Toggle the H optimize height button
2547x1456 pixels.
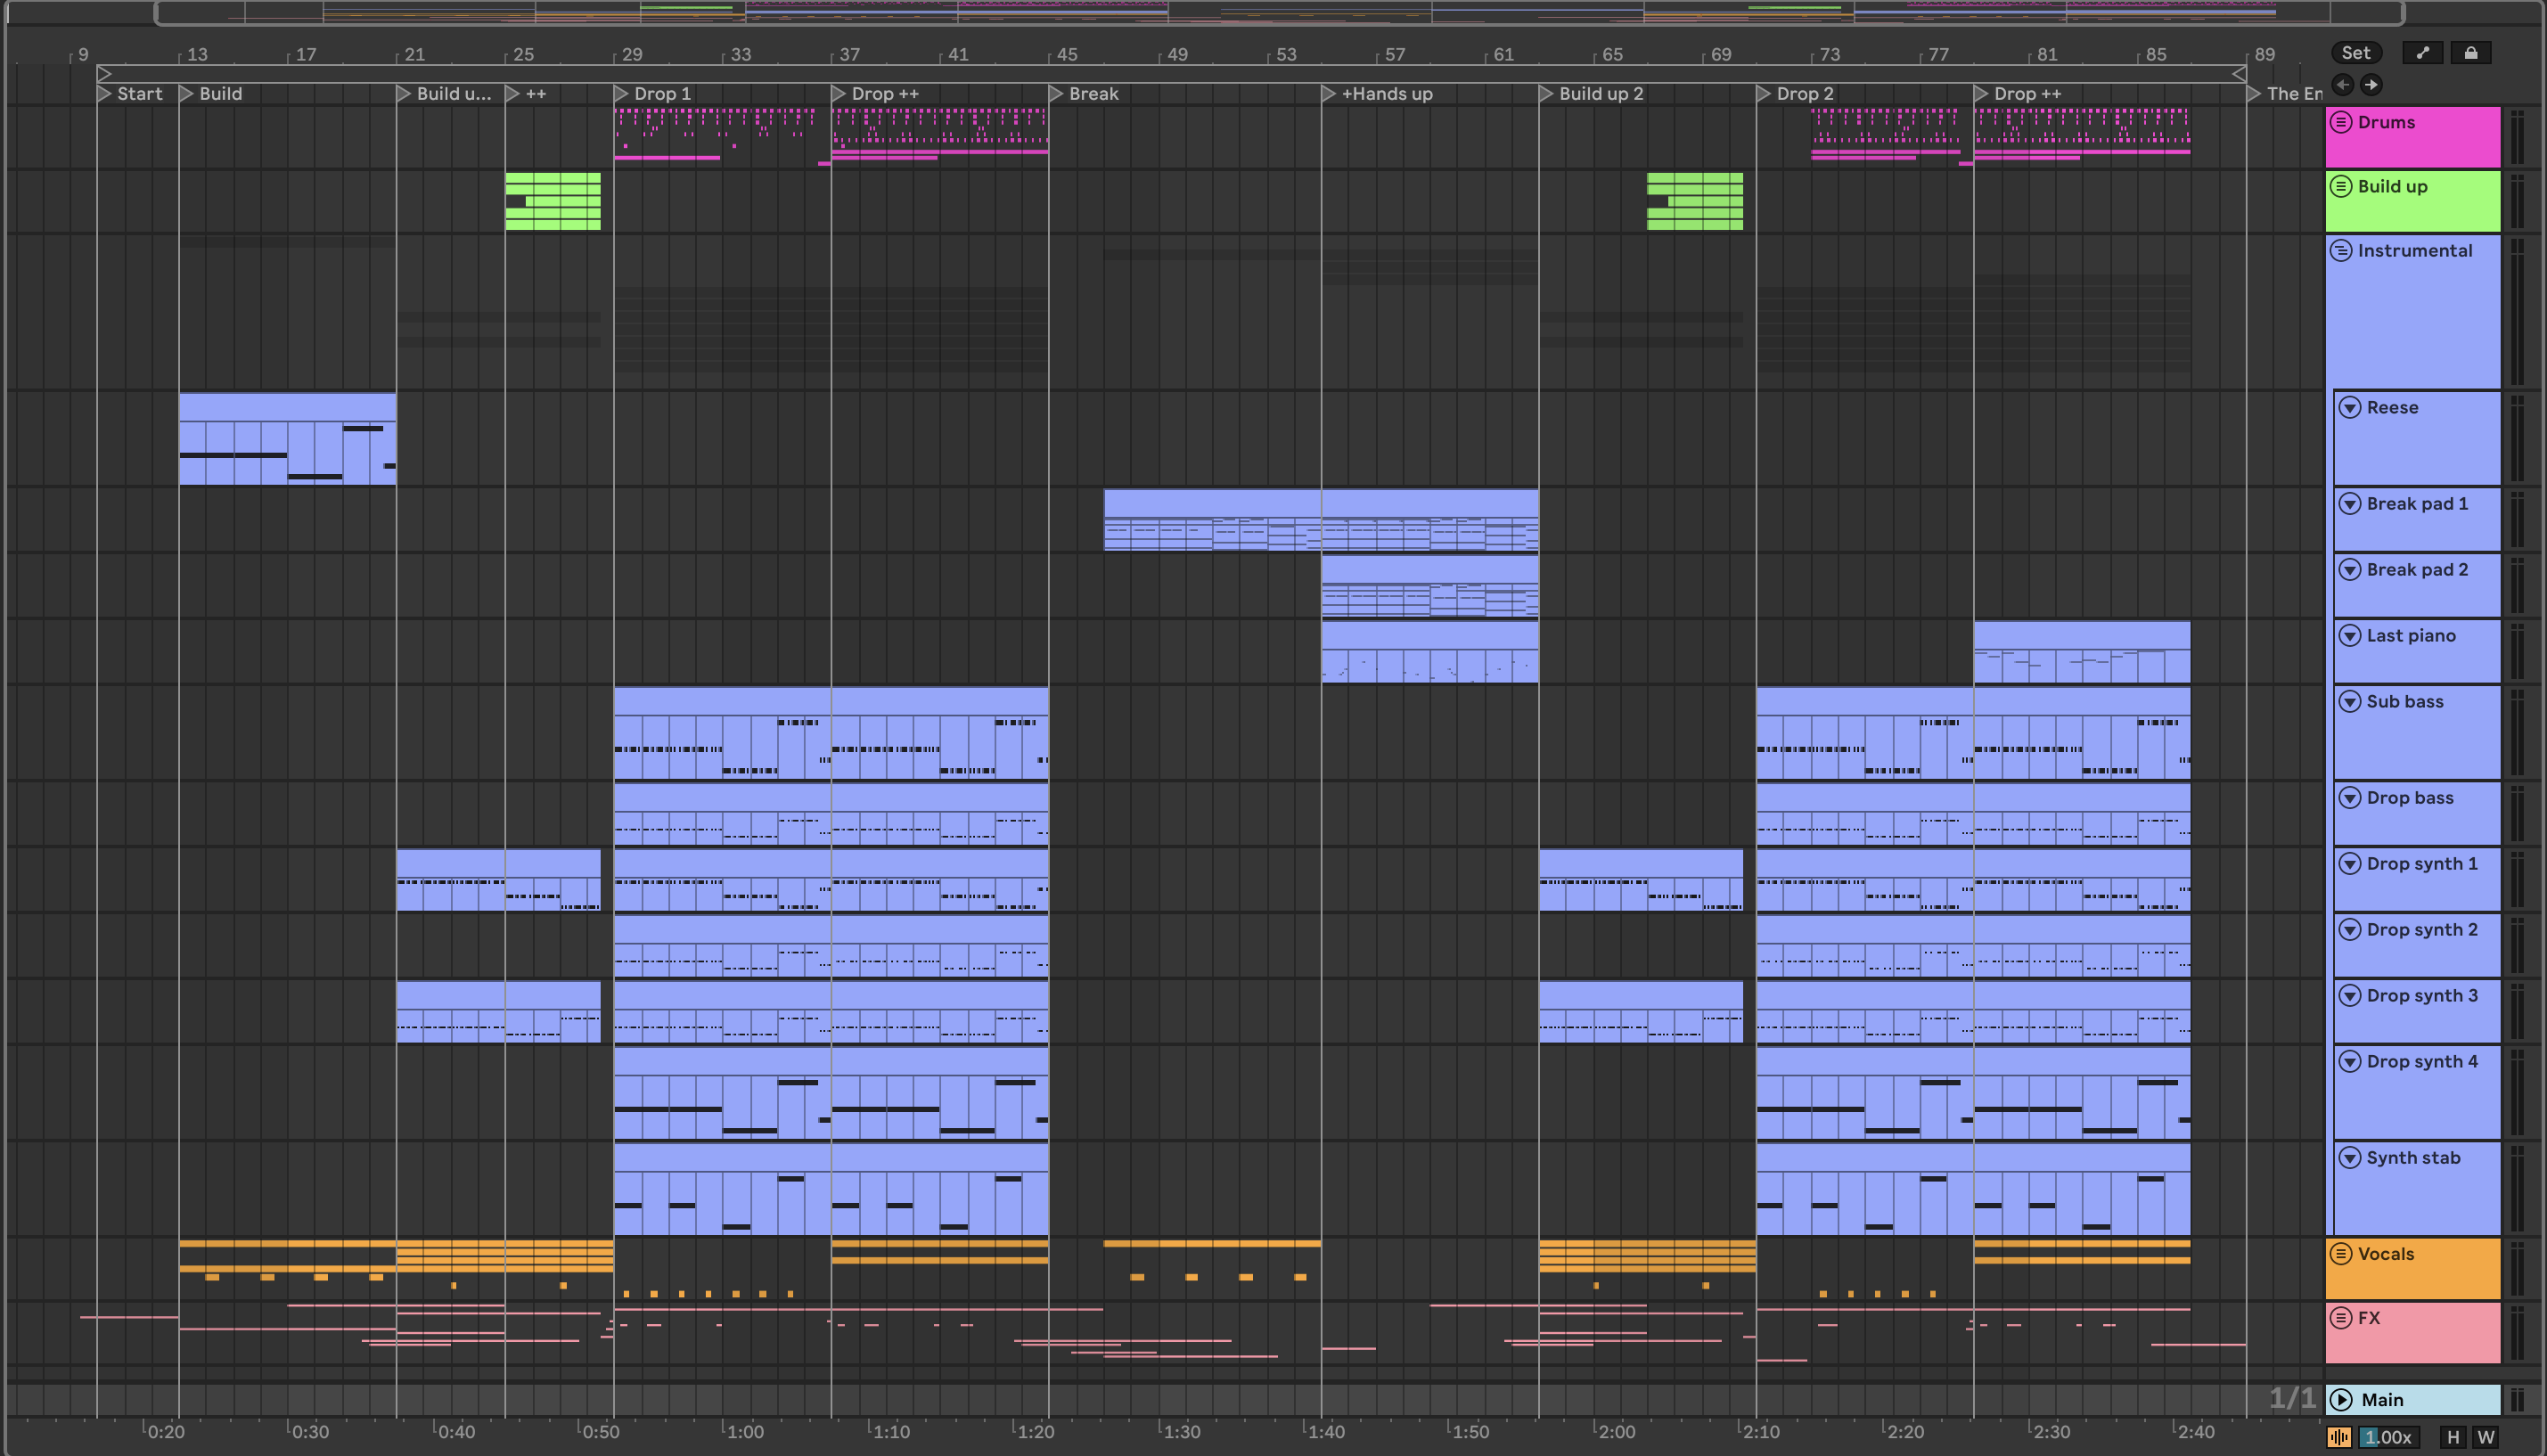coord(2452,1437)
